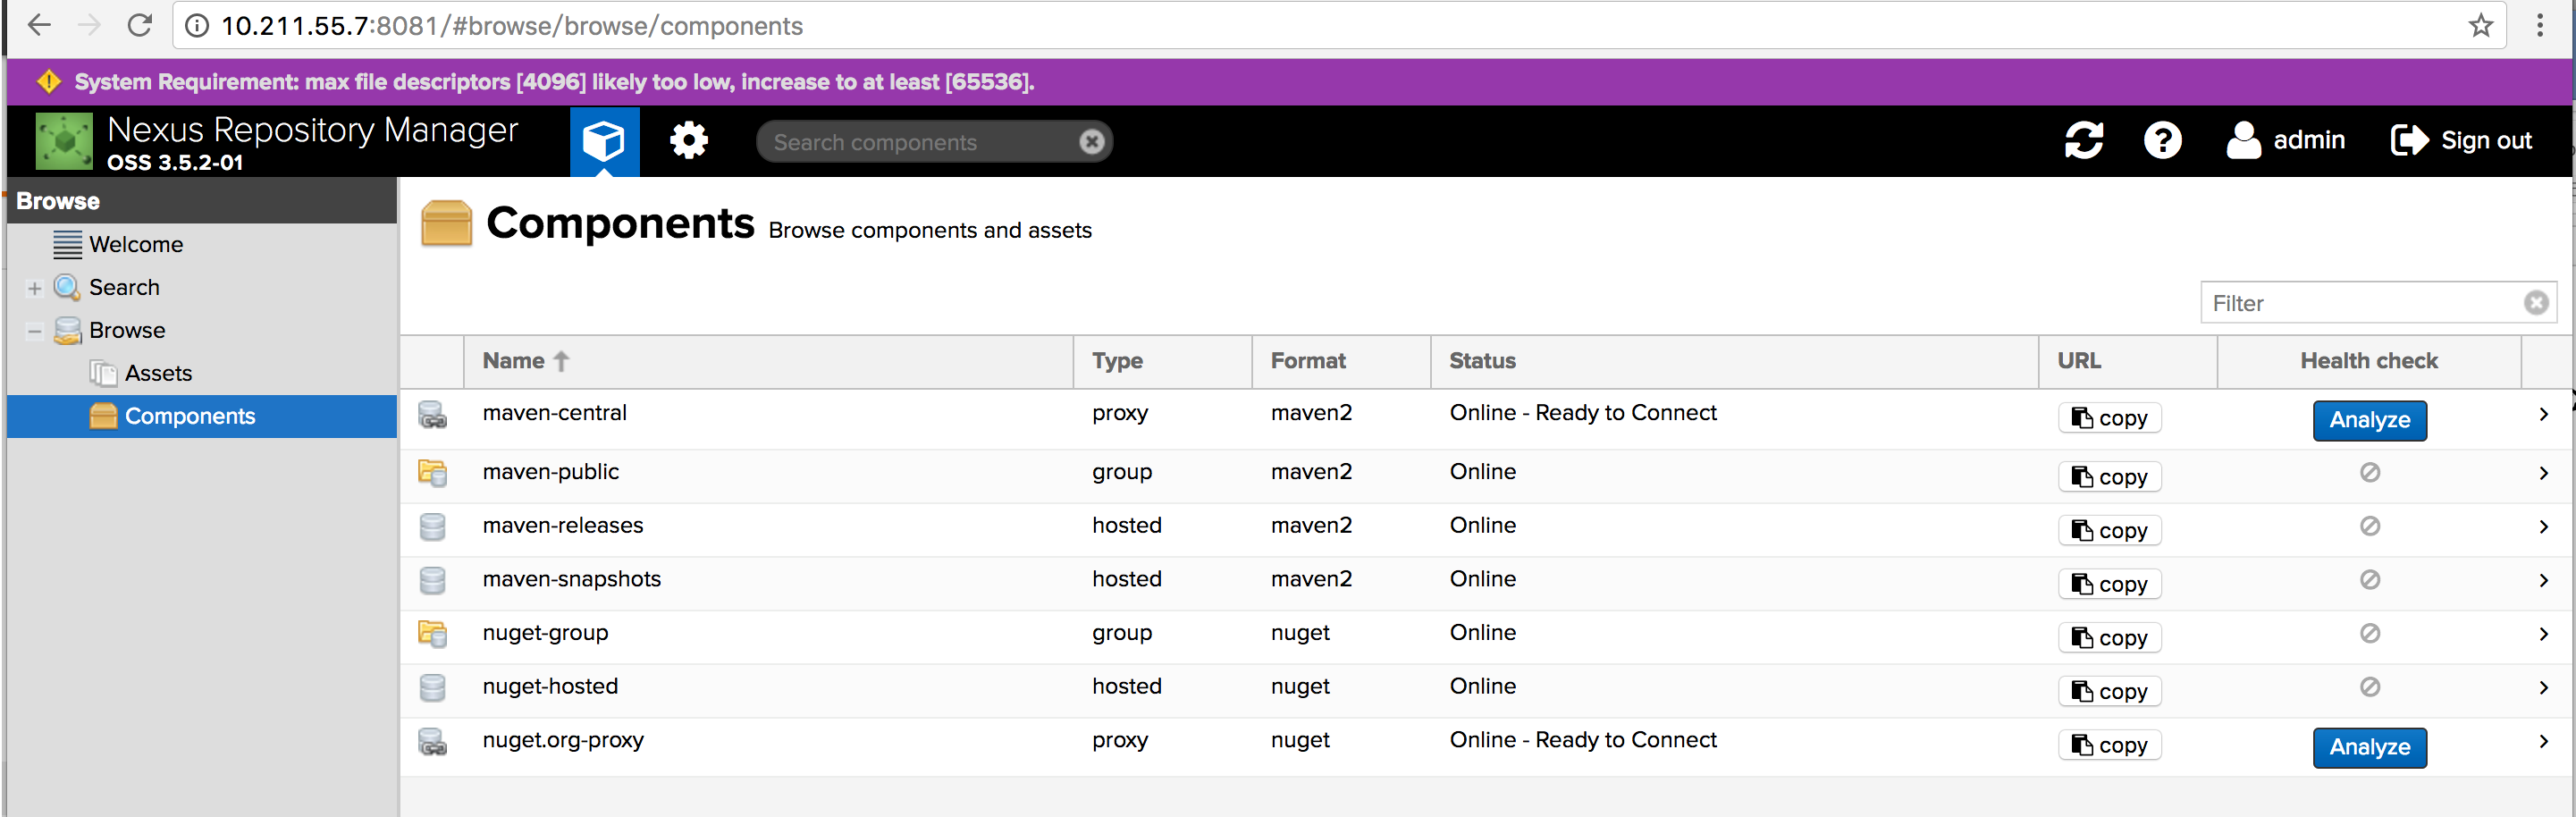Bookmark page with the star icon
2576x817 pixels.
tap(2480, 26)
